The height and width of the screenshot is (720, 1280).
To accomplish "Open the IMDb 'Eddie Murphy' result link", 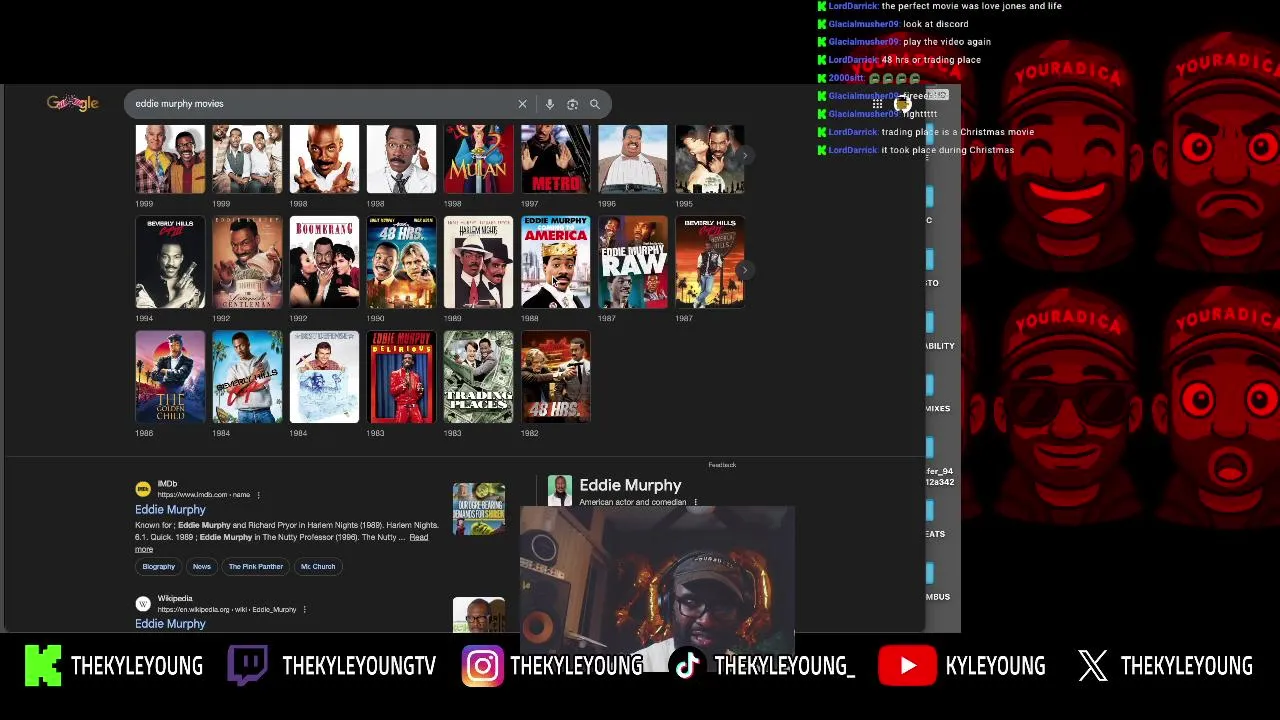I will tap(170, 510).
